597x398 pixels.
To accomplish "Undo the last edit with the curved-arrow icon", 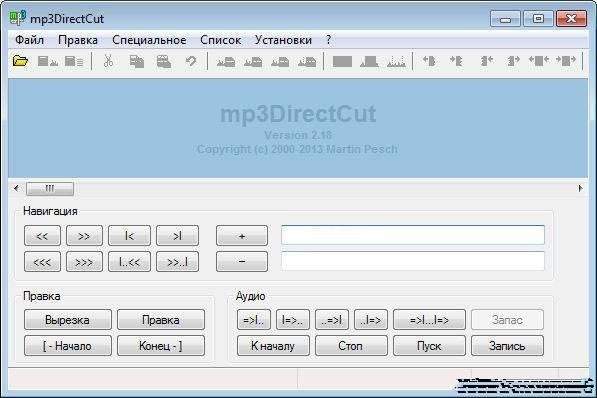I will coord(191,61).
